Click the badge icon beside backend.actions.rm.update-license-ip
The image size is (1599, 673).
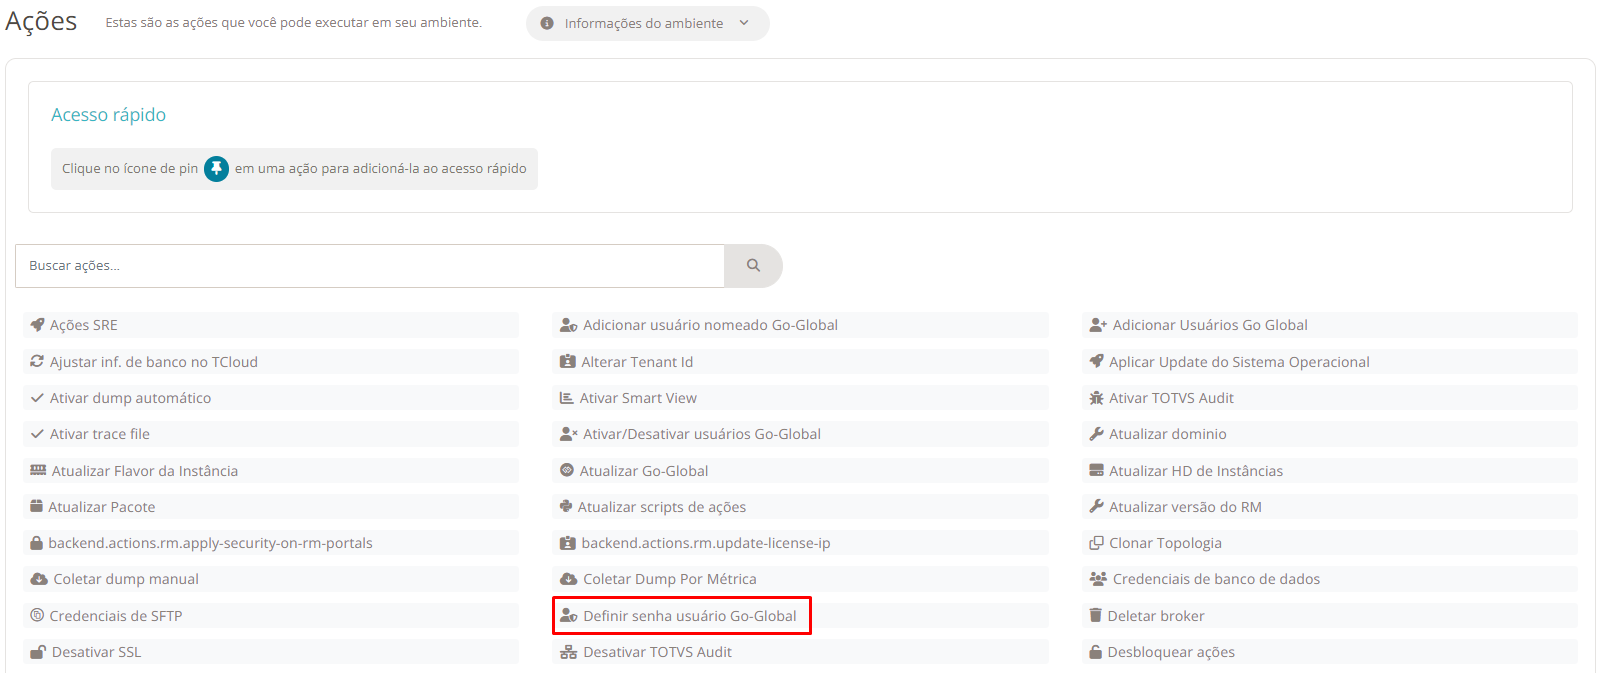568,543
